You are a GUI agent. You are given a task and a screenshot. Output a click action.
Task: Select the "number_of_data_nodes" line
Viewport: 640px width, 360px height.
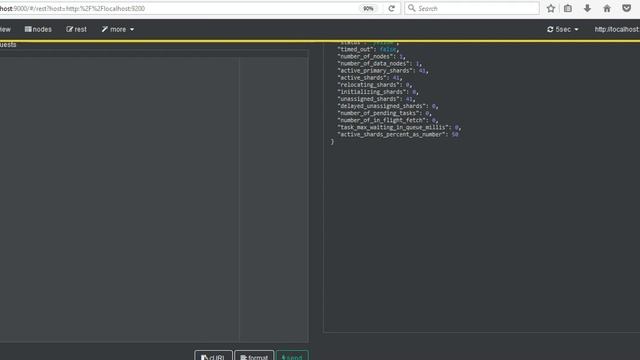coord(380,64)
